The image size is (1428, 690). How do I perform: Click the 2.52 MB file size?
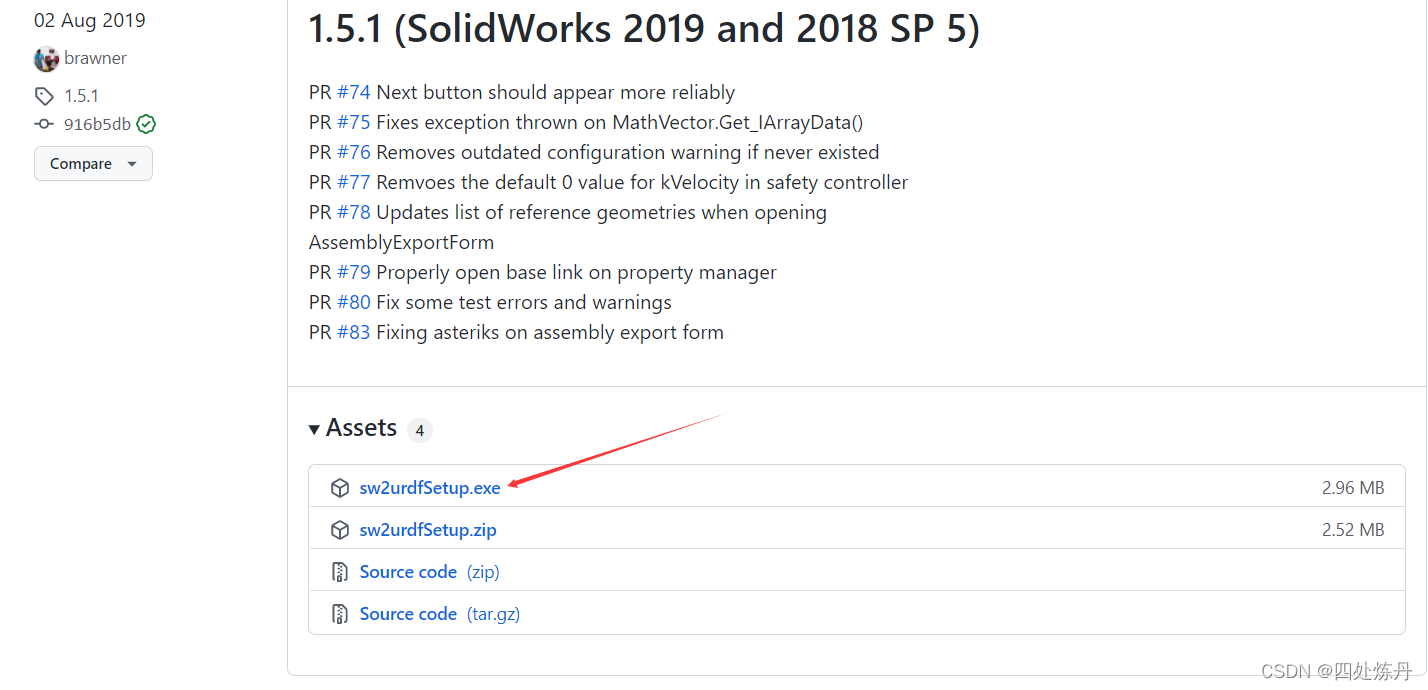pos(1353,530)
